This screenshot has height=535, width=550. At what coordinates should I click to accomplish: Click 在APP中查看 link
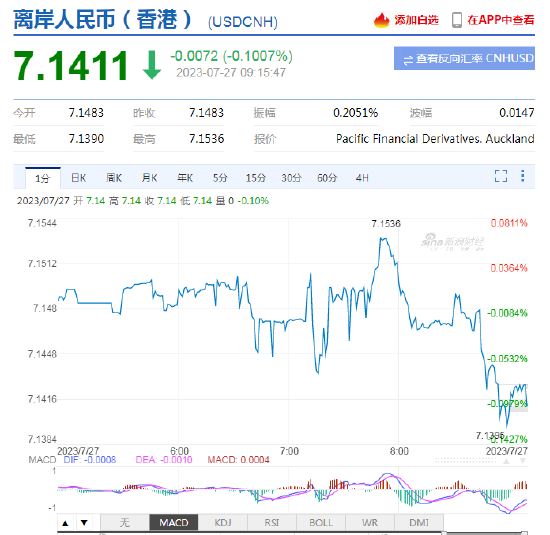tap(501, 20)
